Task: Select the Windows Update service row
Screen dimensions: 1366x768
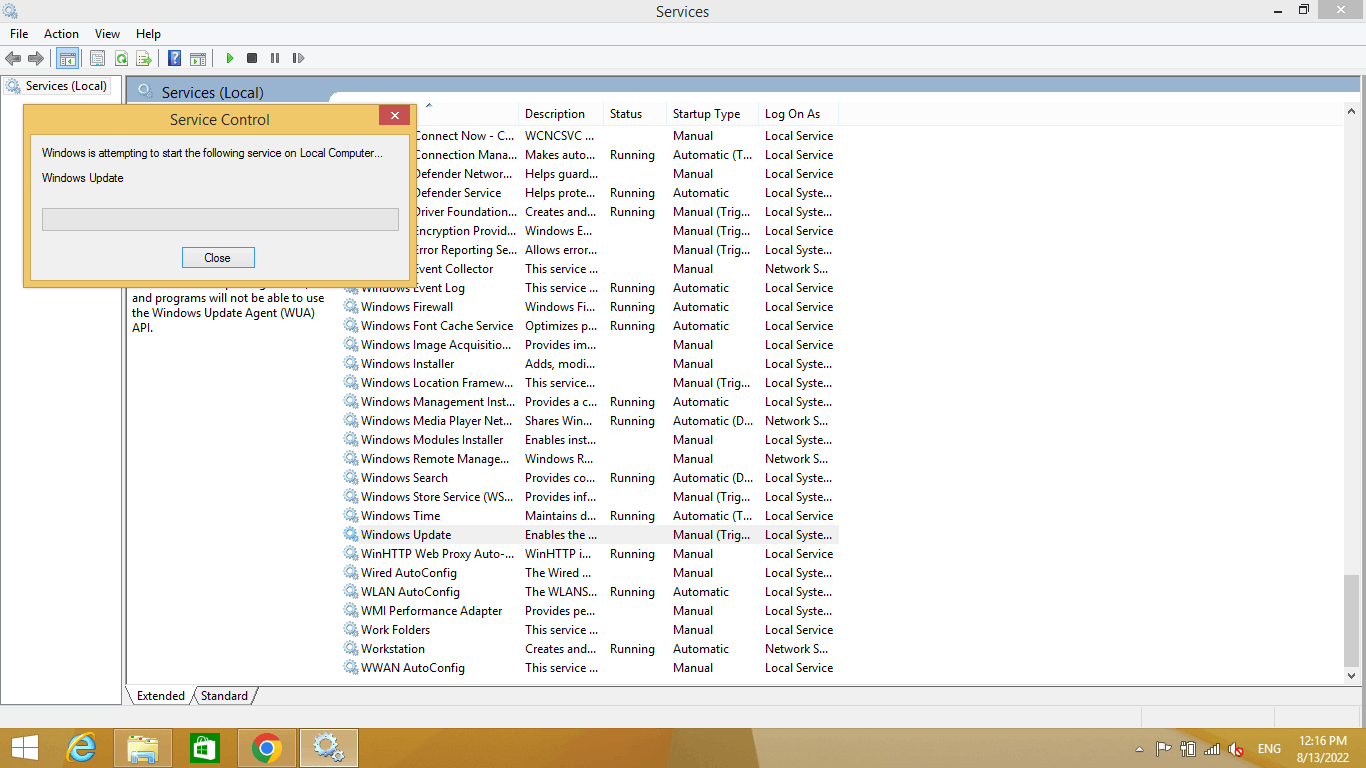Action: [x=590, y=535]
